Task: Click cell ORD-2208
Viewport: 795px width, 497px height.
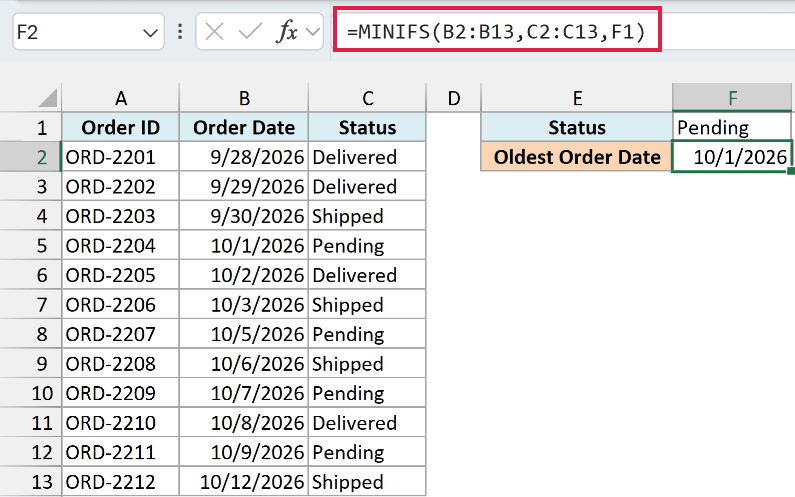Action: tap(120, 364)
